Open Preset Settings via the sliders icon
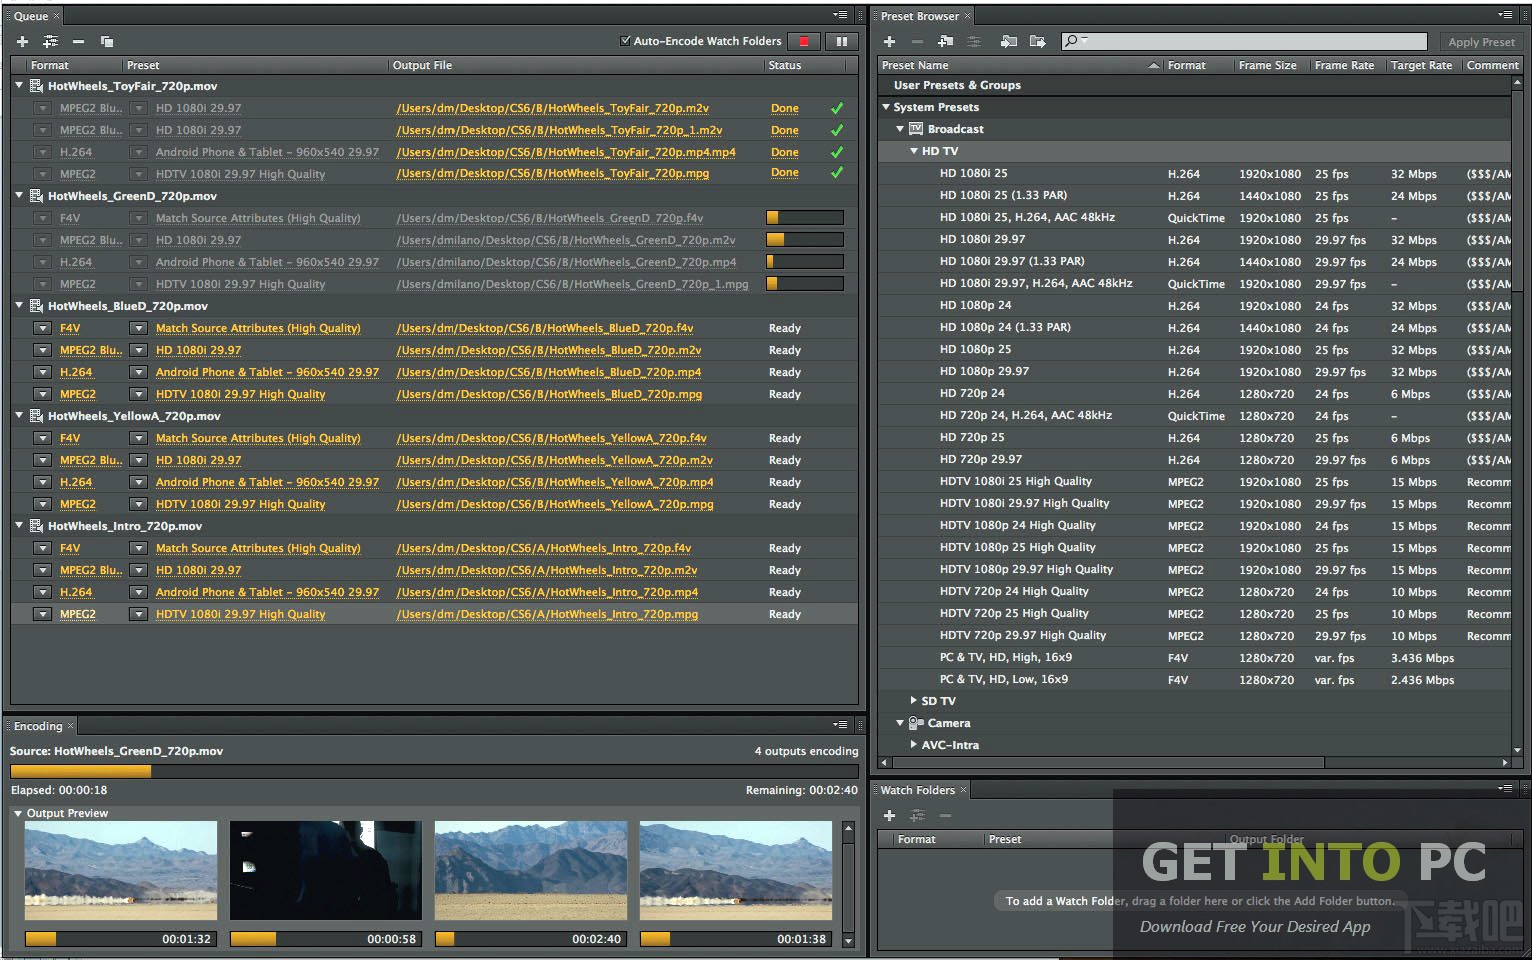 coord(973,41)
